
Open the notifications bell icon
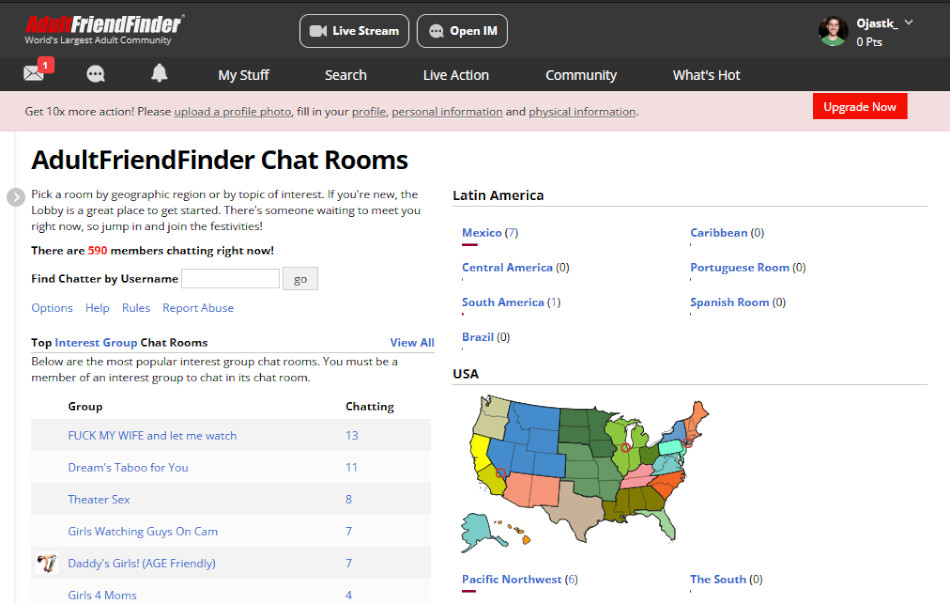click(159, 73)
